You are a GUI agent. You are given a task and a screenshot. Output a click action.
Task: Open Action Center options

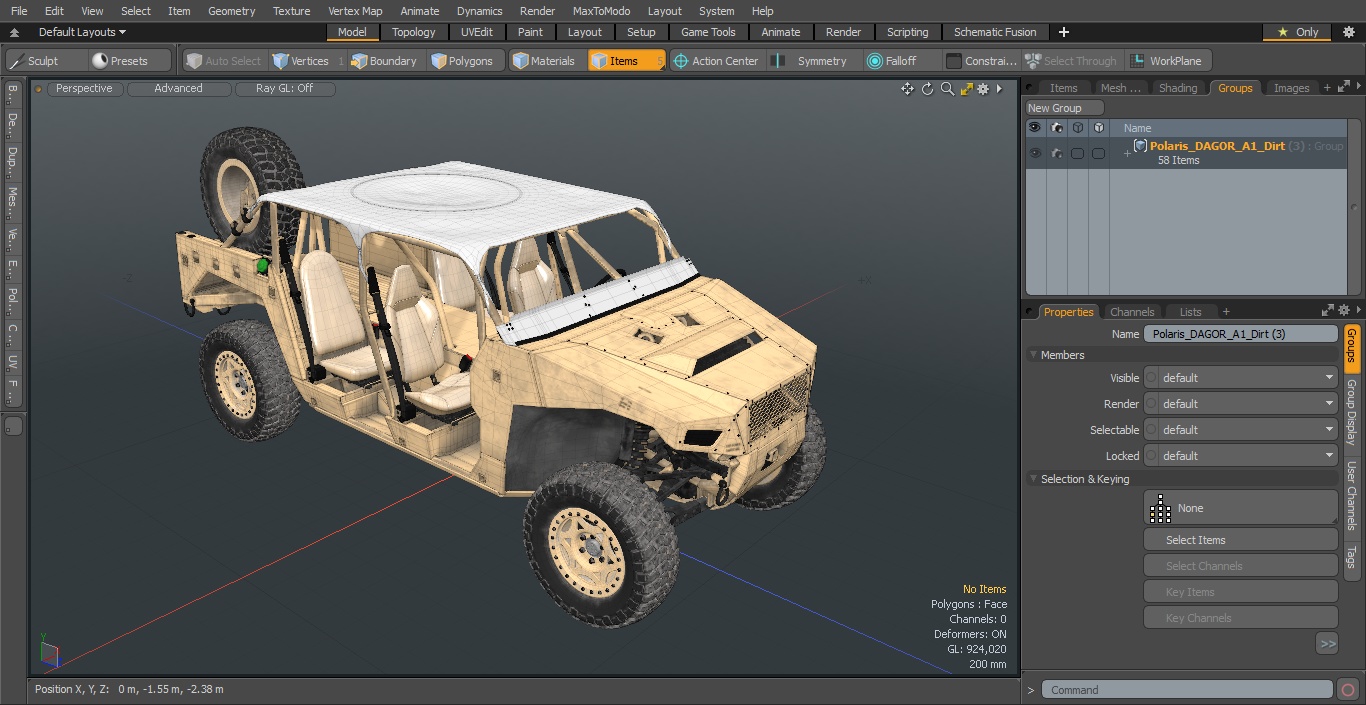pos(716,61)
